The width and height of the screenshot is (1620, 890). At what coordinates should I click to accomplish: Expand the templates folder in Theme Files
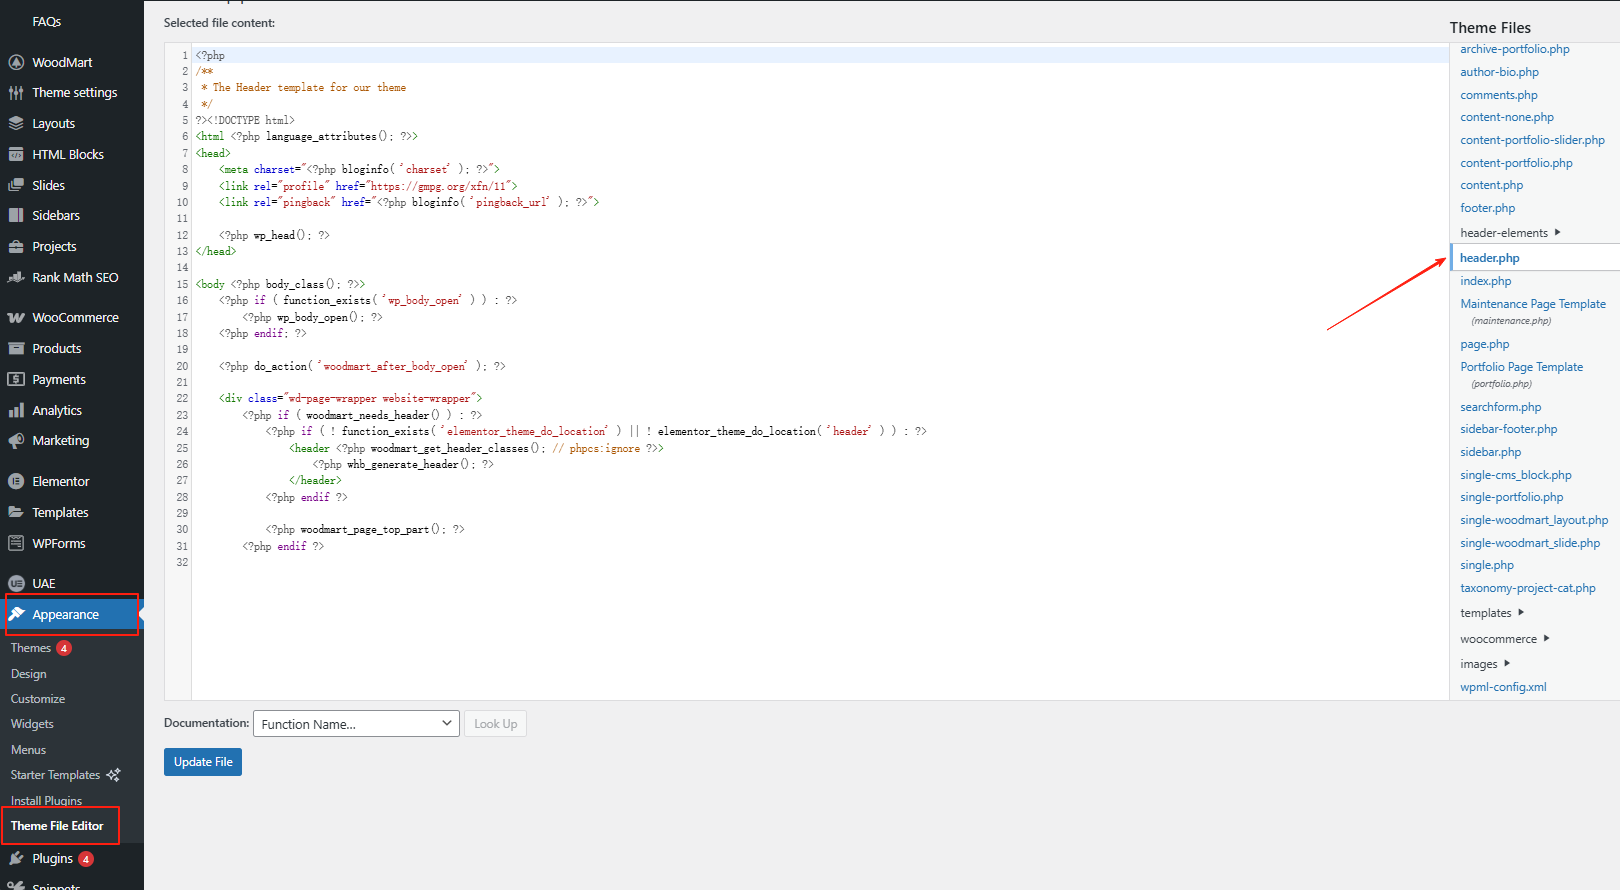coord(1490,613)
